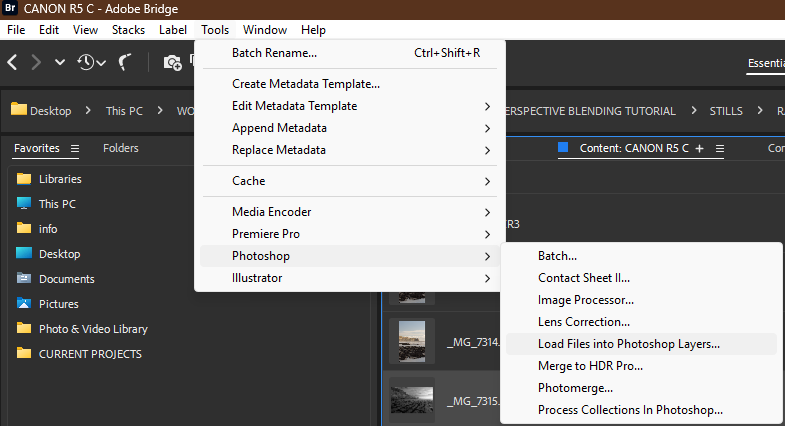Go forward with the right arrow
785x426 pixels.
[x=36, y=63]
